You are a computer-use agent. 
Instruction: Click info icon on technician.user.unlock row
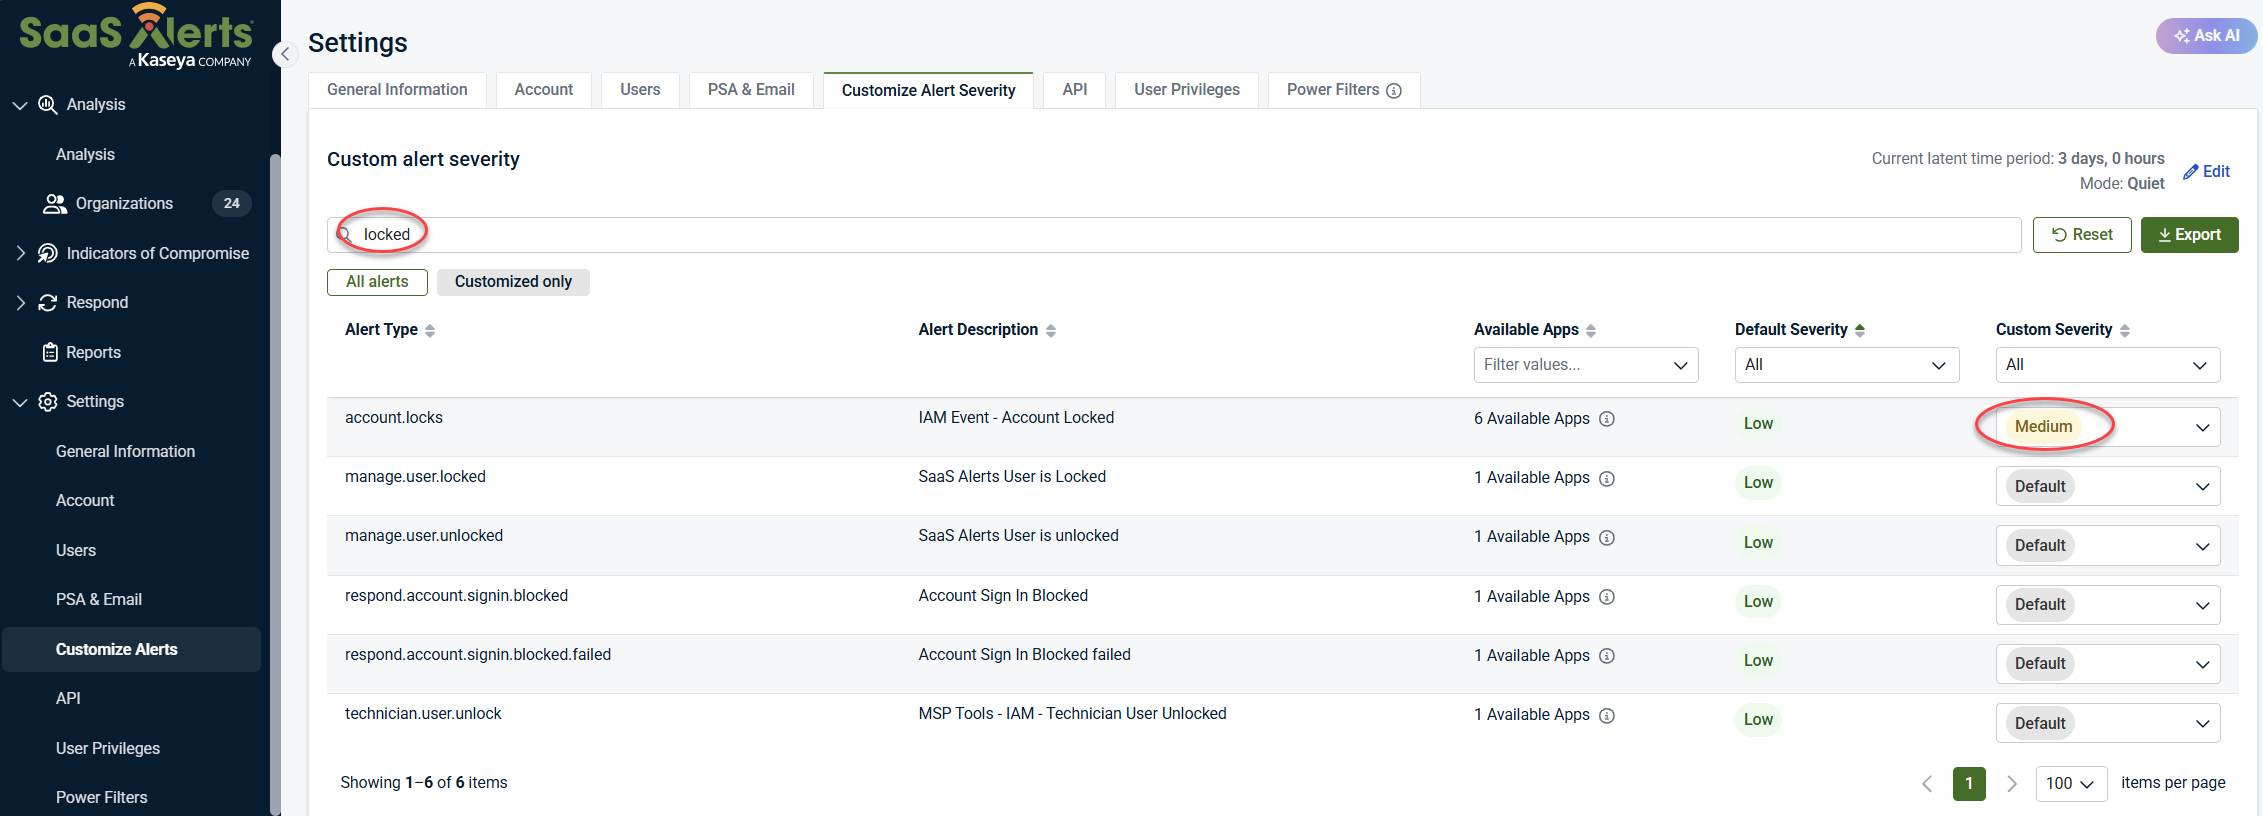[1607, 716]
